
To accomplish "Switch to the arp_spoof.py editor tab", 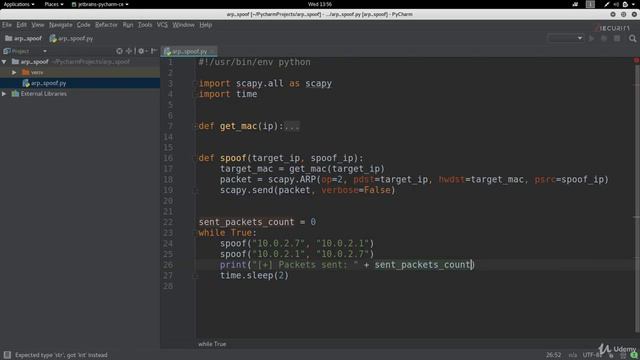I will (x=189, y=51).
